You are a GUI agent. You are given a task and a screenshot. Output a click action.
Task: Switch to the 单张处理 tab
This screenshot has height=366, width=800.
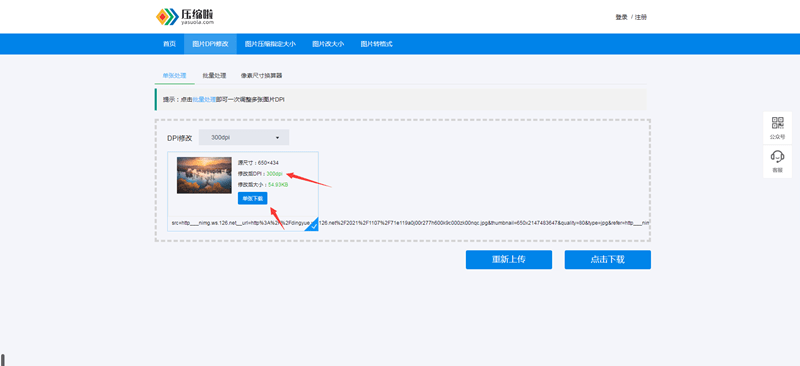click(x=174, y=76)
